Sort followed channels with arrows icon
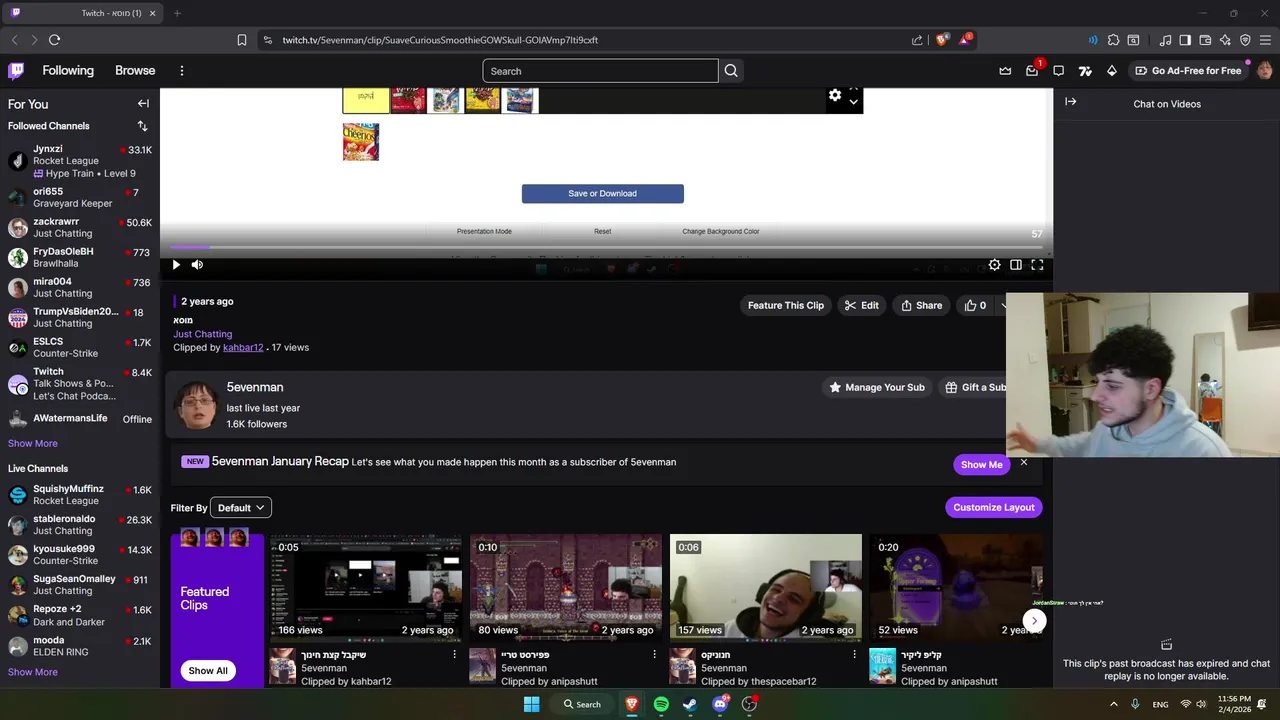This screenshot has width=1280, height=720. tap(142, 126)
